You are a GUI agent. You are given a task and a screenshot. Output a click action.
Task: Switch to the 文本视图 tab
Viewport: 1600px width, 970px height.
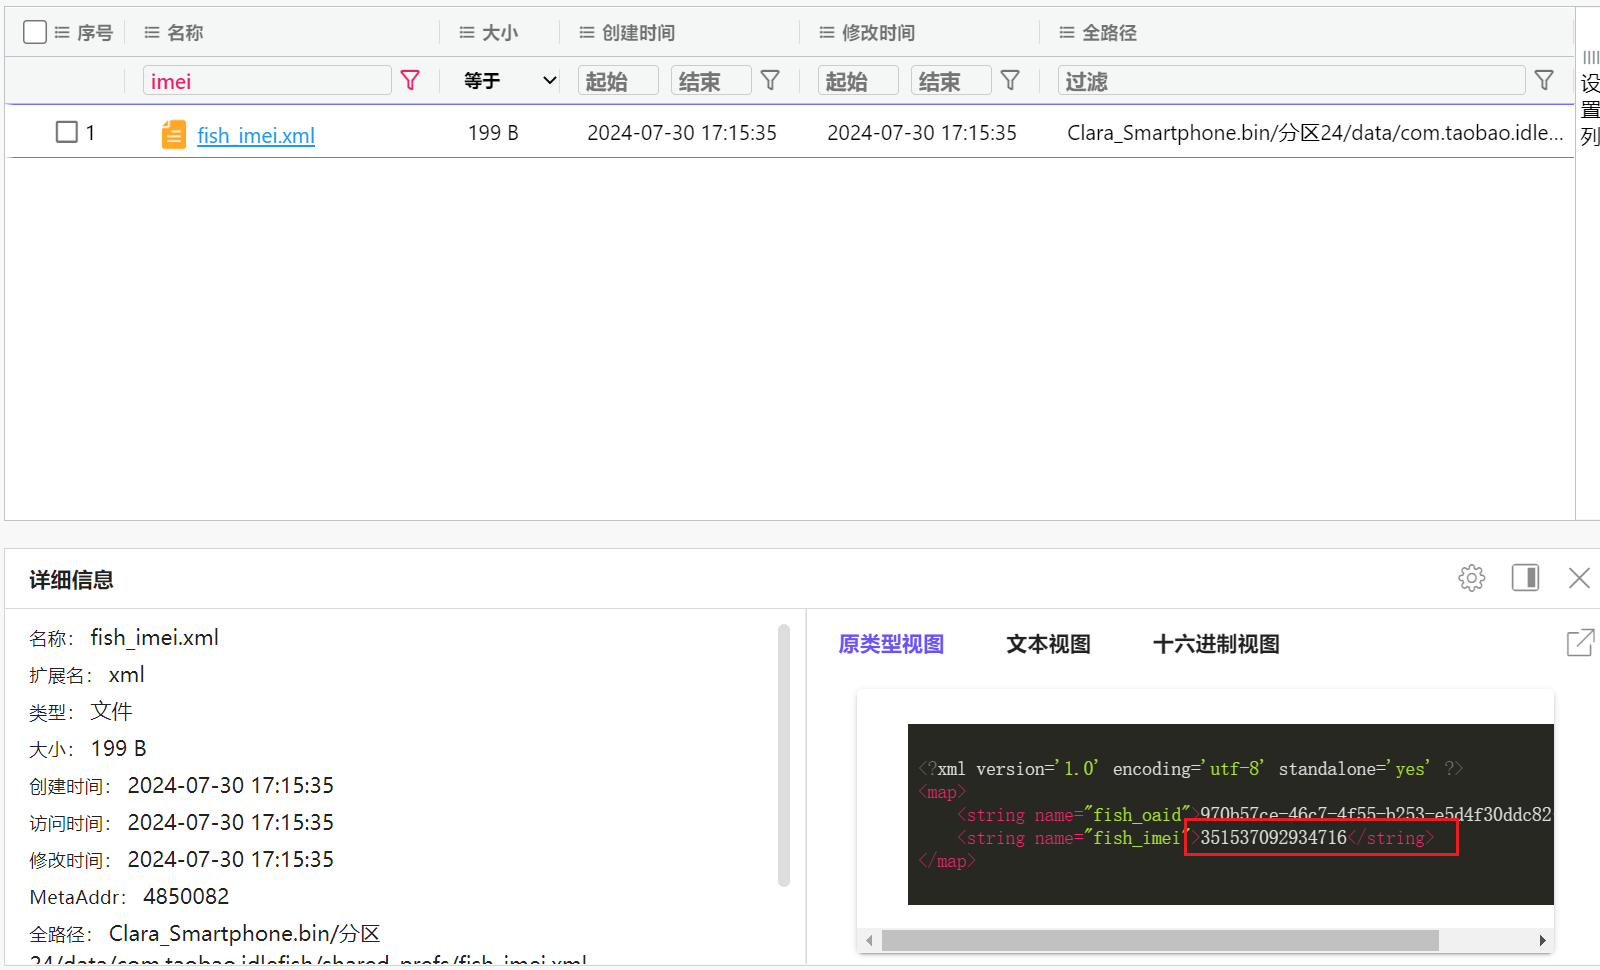tap(1048, 644)
